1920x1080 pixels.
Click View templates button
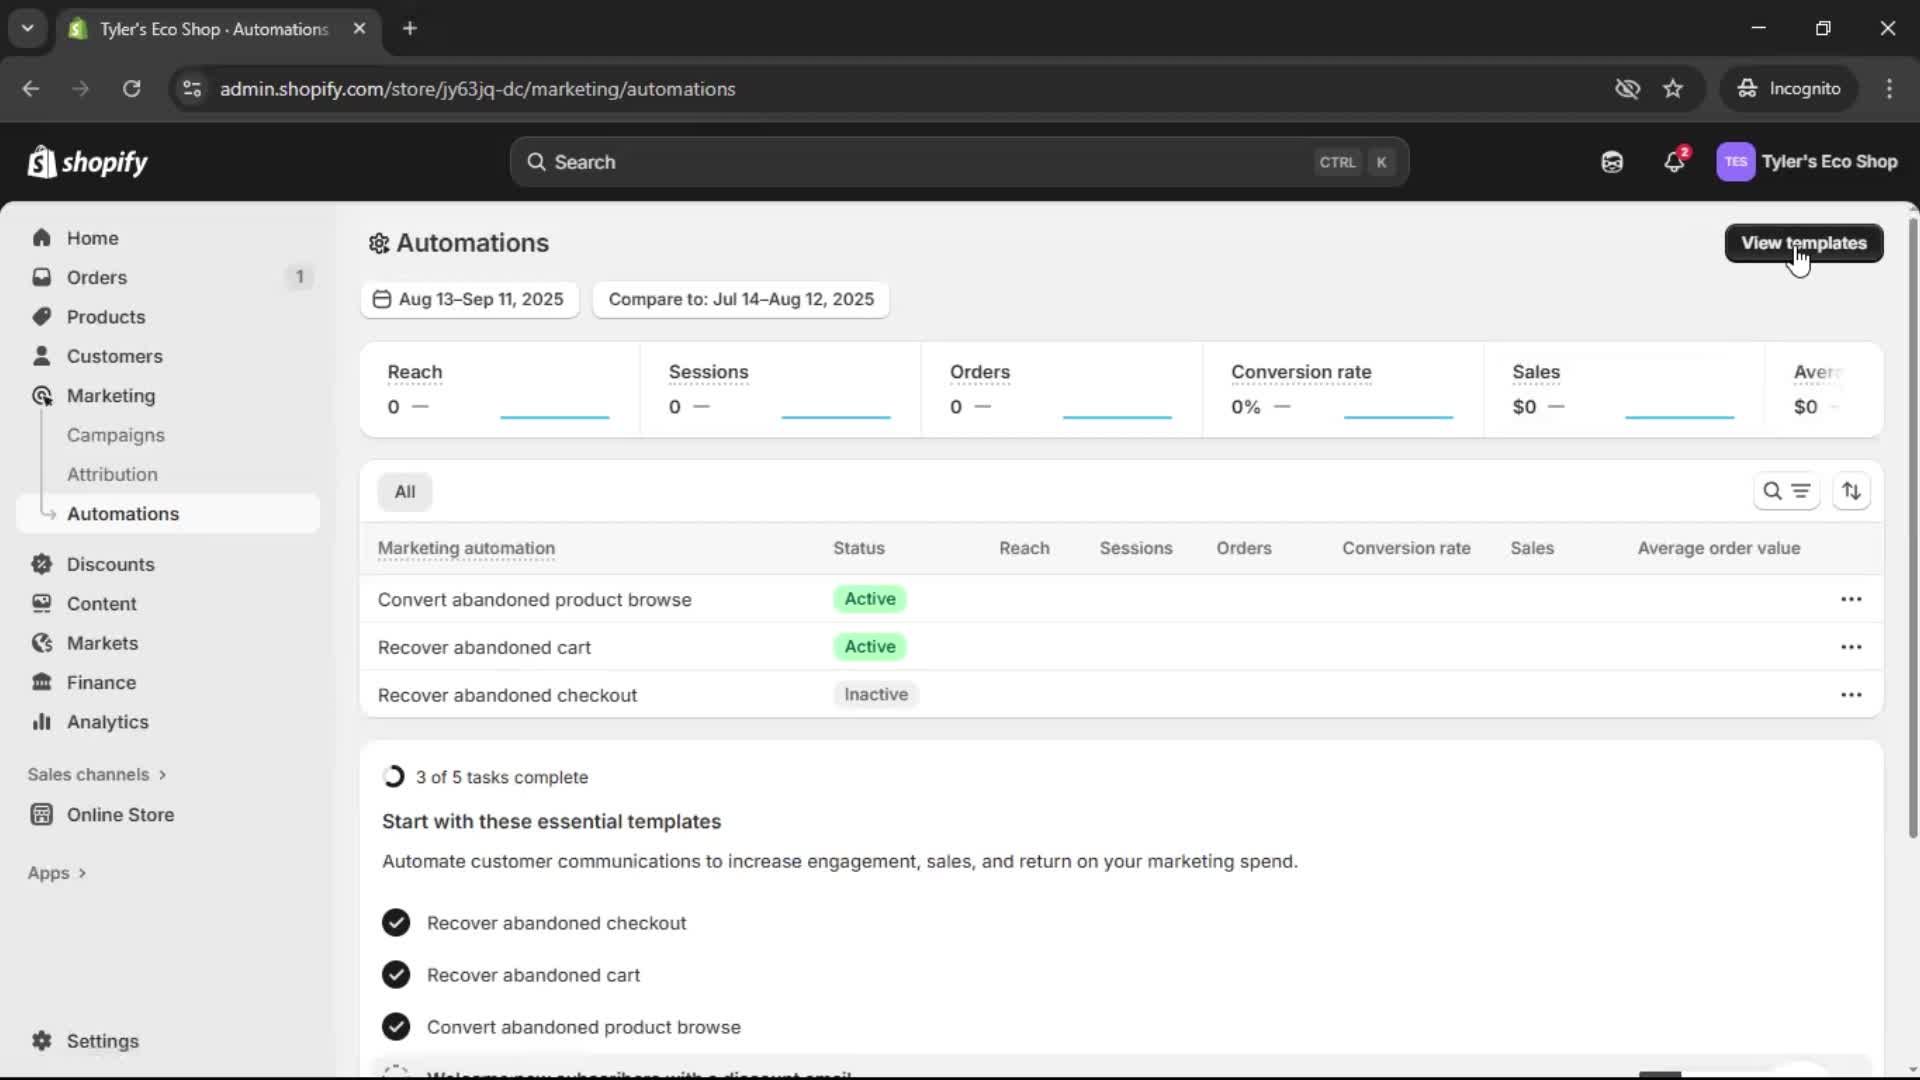point(1804,243)
